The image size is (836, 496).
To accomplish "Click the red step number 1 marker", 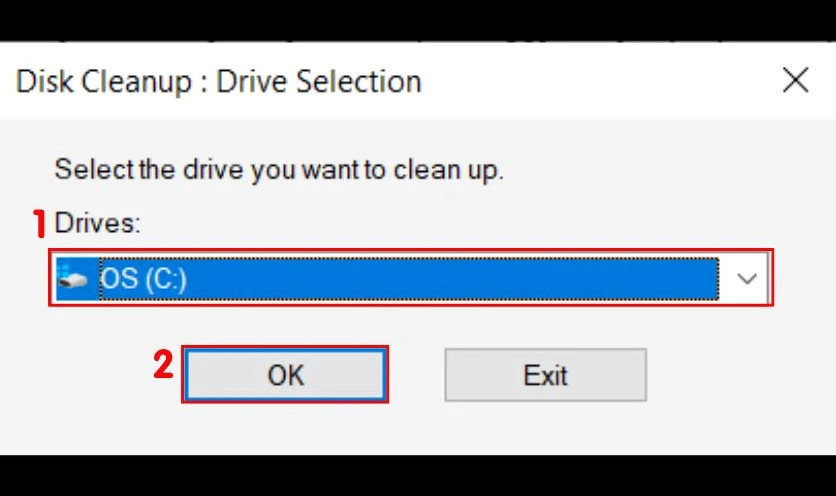I will (41, 224).
